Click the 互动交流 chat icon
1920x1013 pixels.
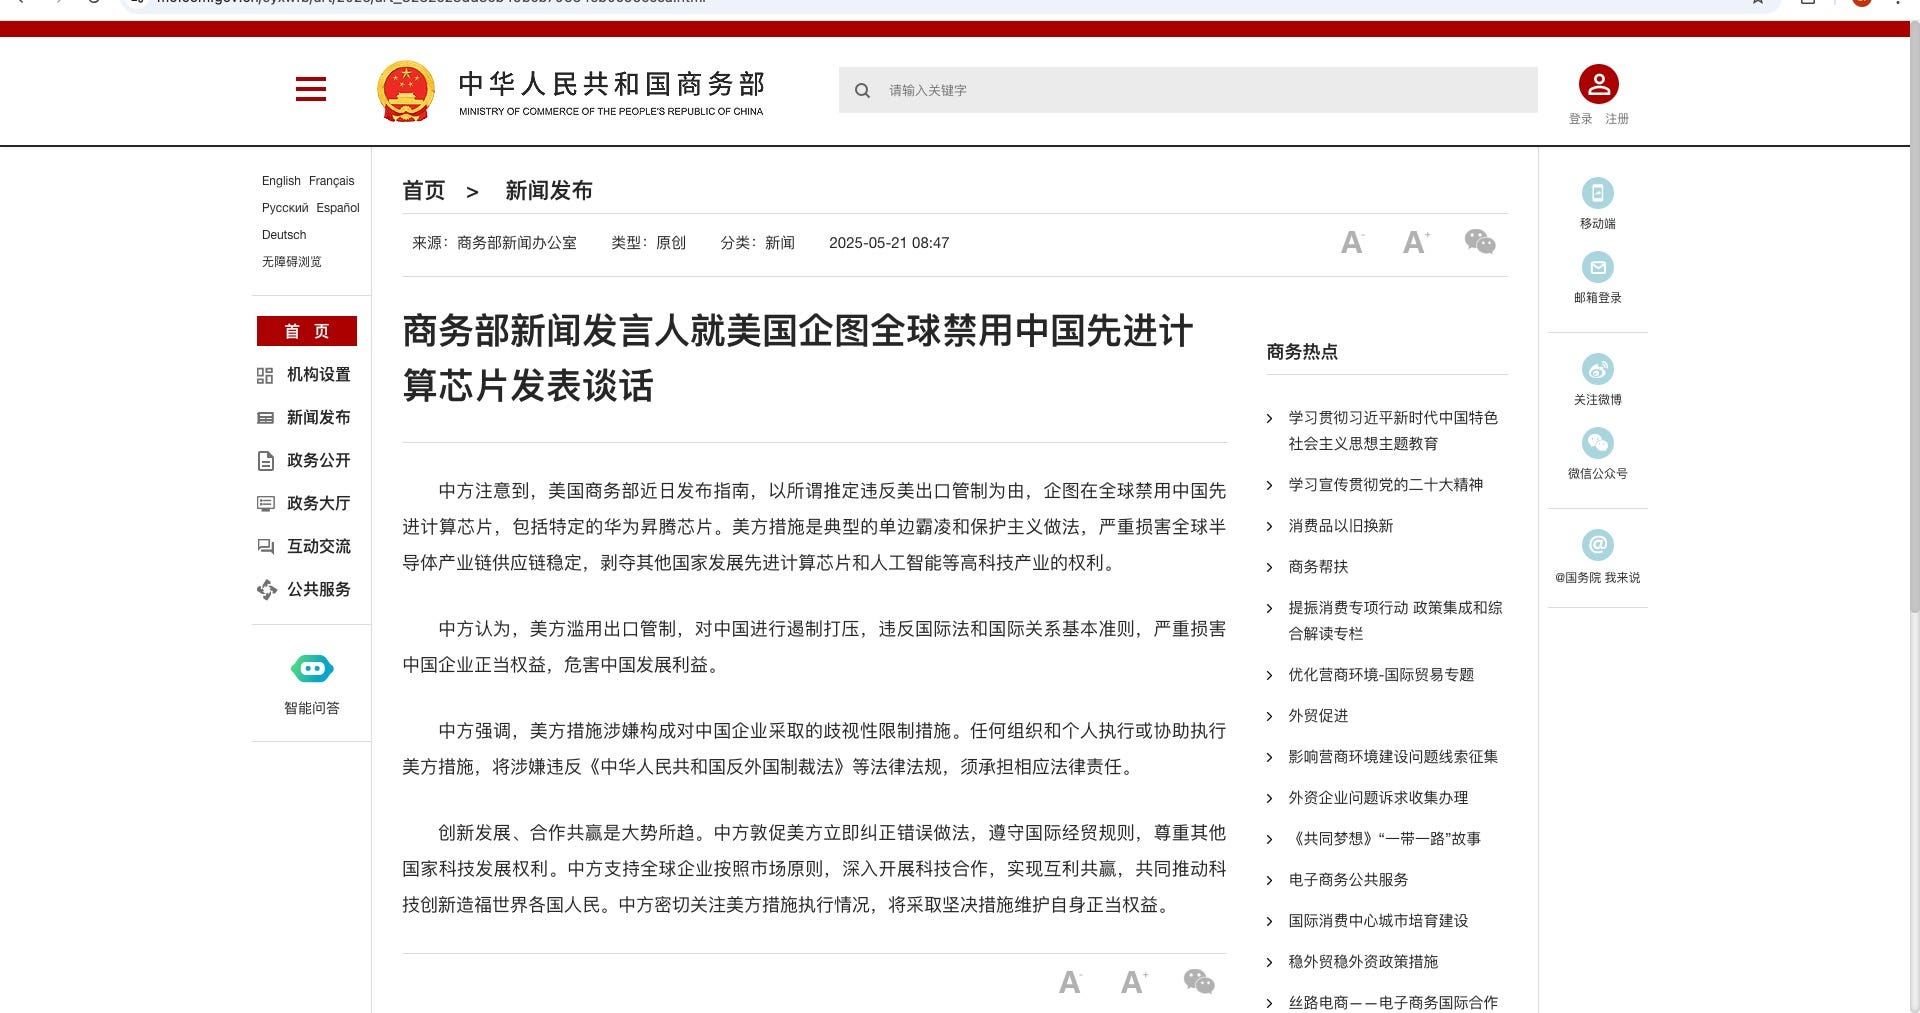coord(265,547)
